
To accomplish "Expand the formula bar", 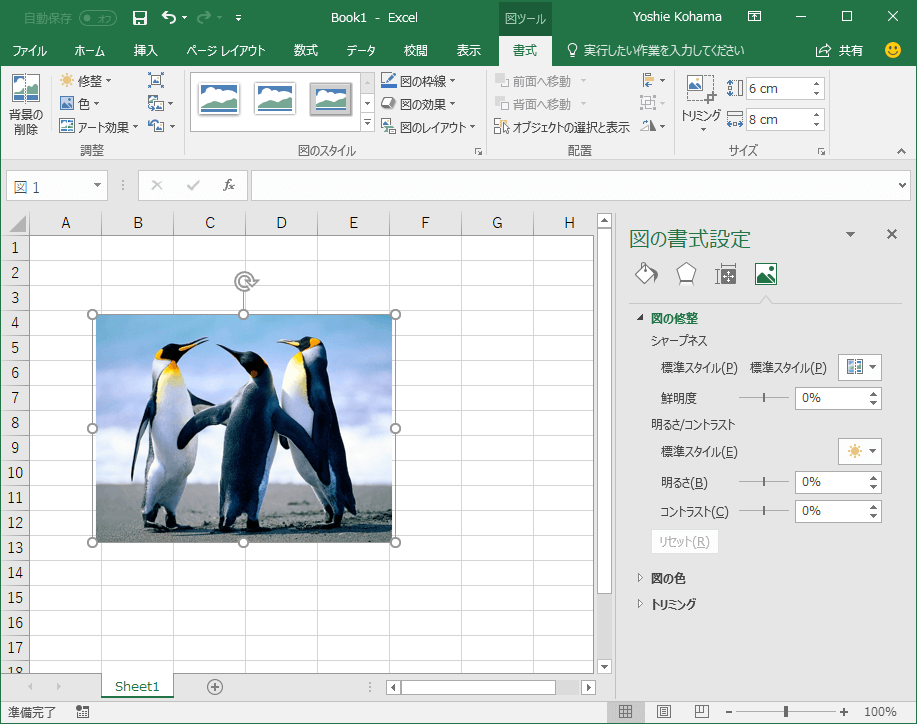I will 902,185.
